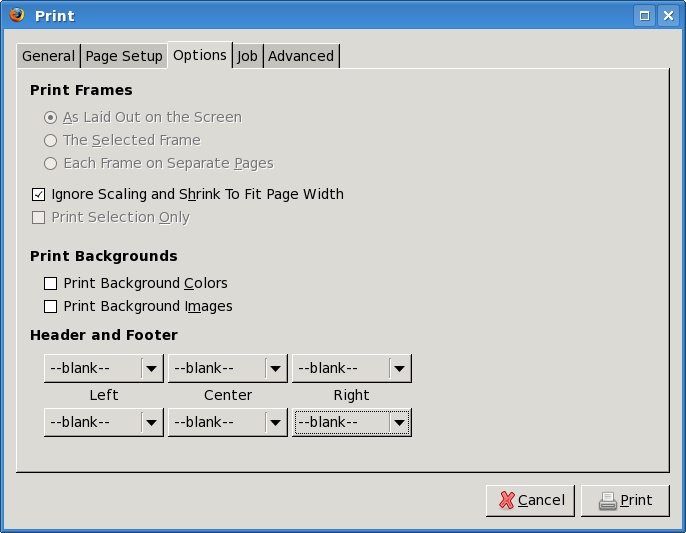Go to the Advanced tab
This screenshot has width=686, height=533.
coord(301,56)
